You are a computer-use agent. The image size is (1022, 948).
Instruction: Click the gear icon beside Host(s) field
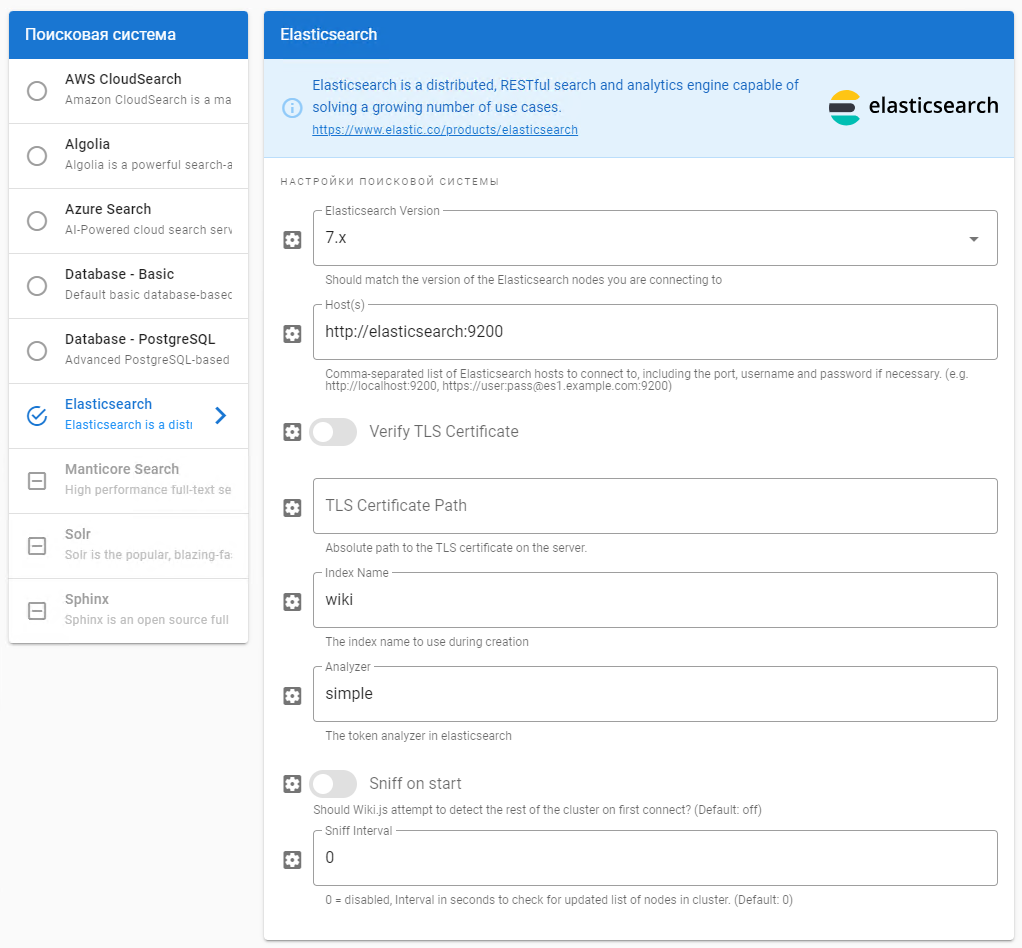pyautogui.click(x=292, y=334)
